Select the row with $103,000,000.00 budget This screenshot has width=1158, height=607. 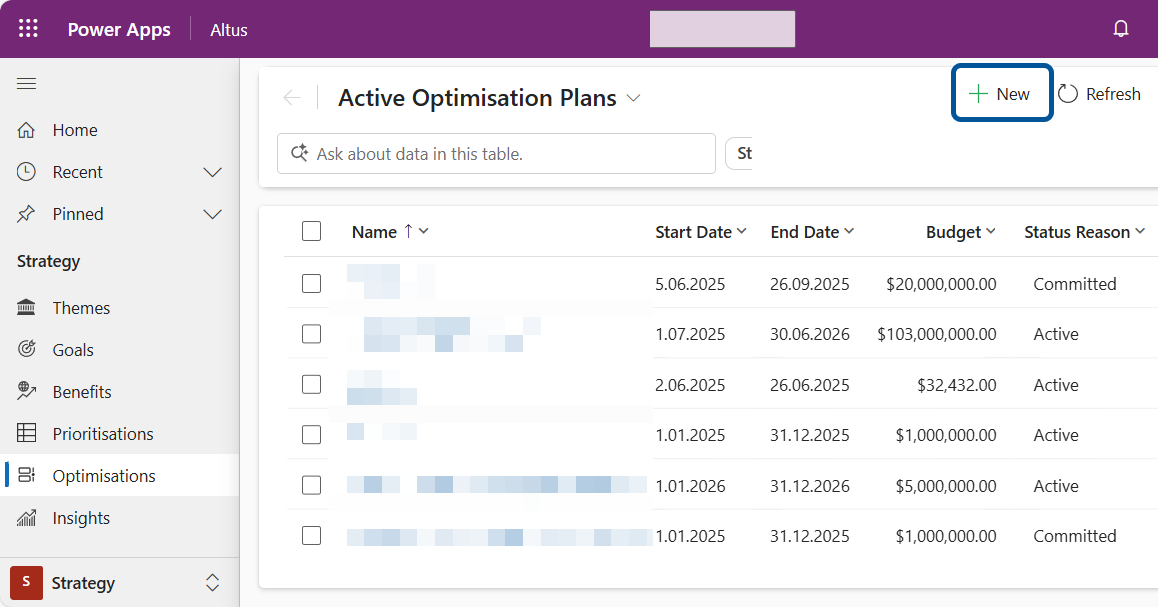tap(312, 334)
